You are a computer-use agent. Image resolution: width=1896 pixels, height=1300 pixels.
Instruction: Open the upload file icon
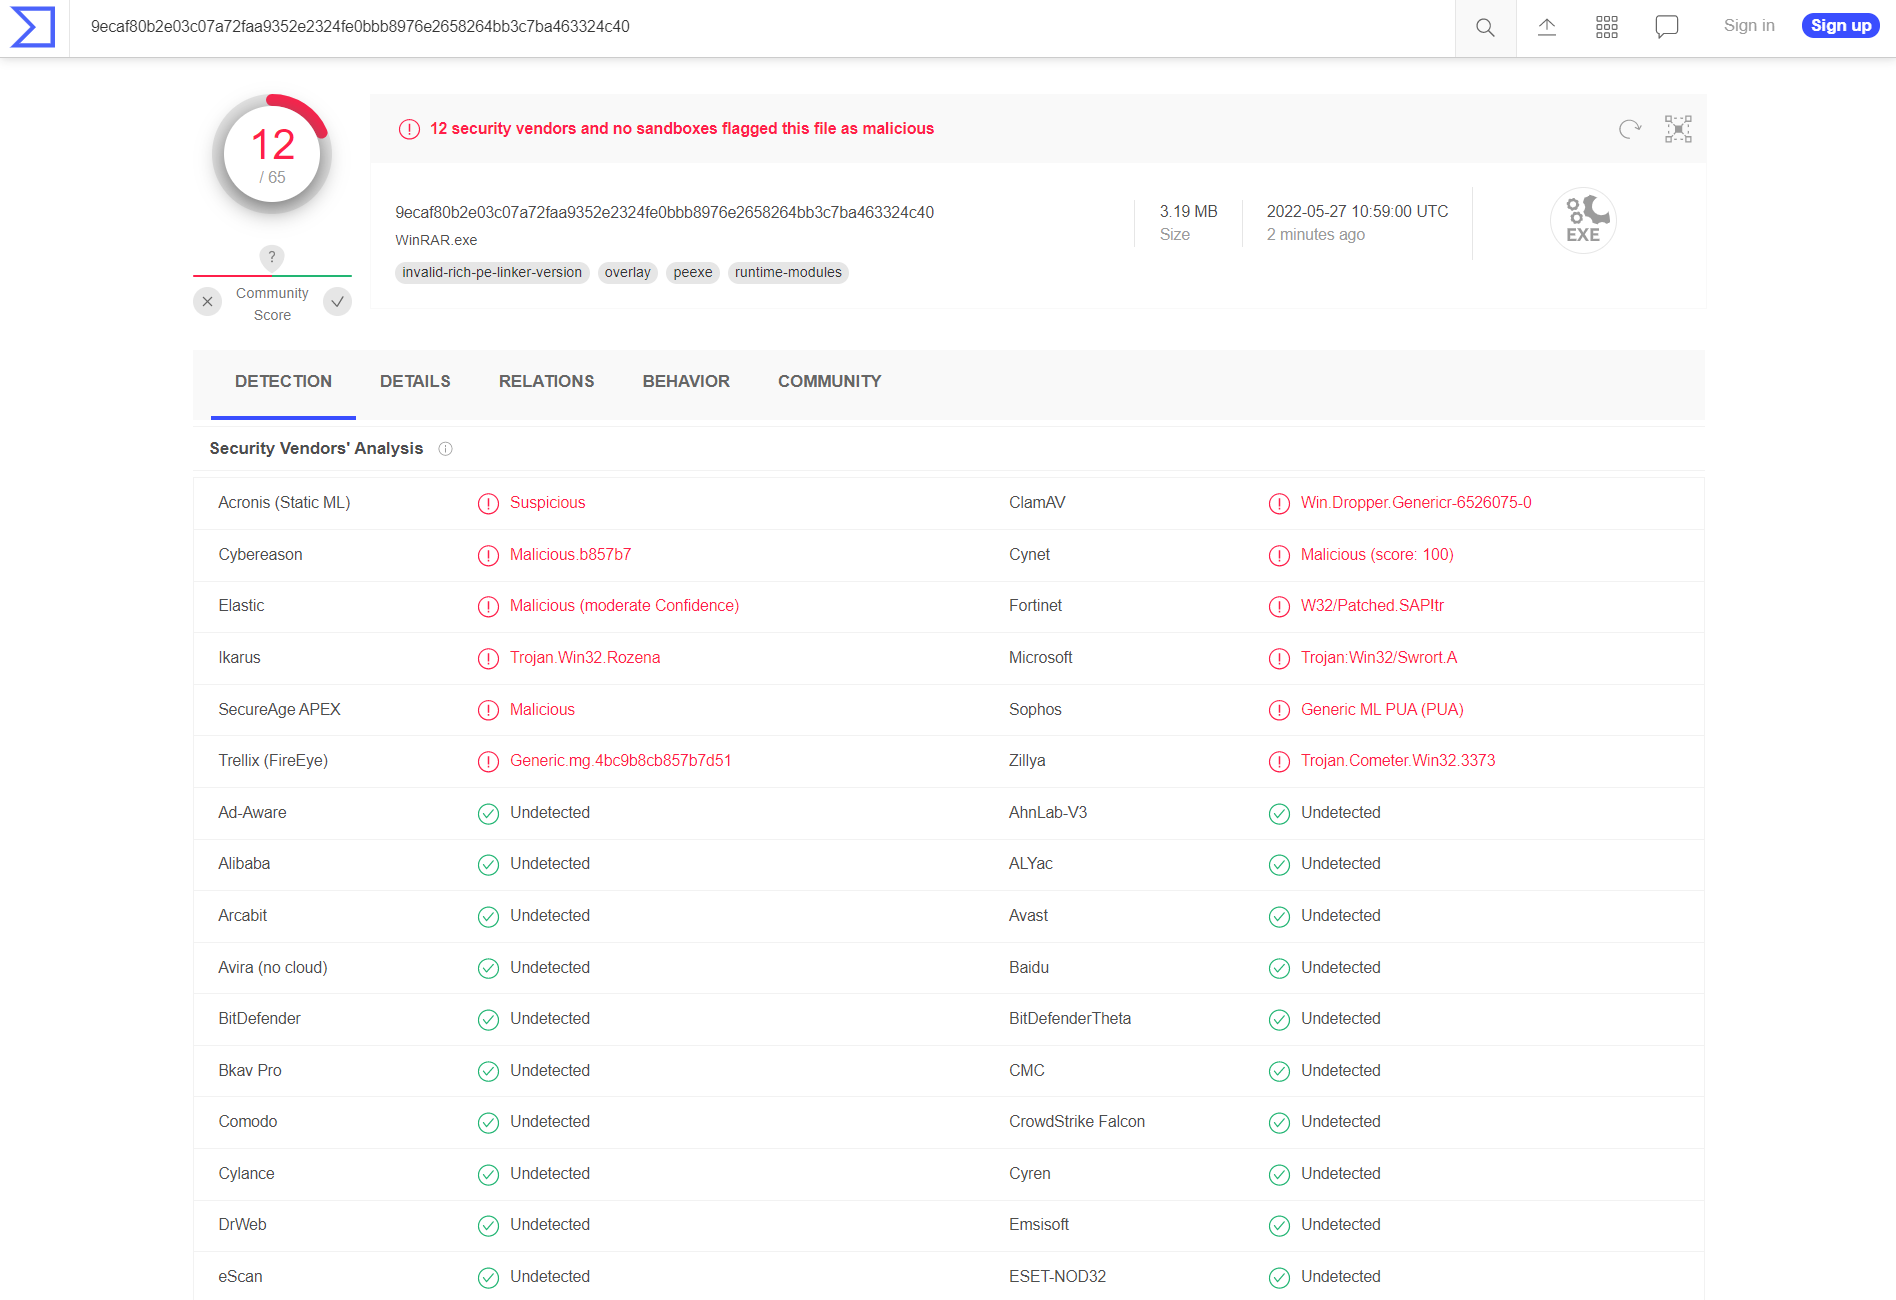[x=1546, y=27]
